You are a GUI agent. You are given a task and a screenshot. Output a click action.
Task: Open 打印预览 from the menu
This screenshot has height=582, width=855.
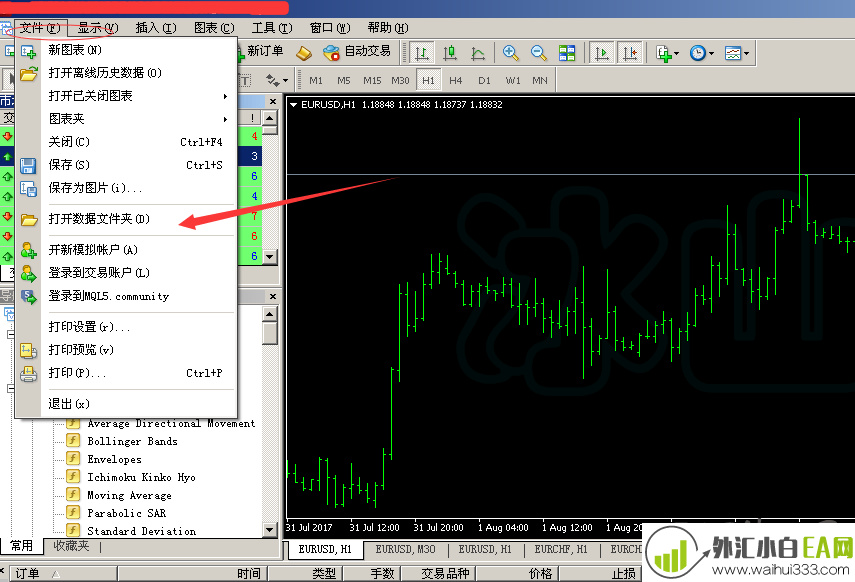point(127,350)
